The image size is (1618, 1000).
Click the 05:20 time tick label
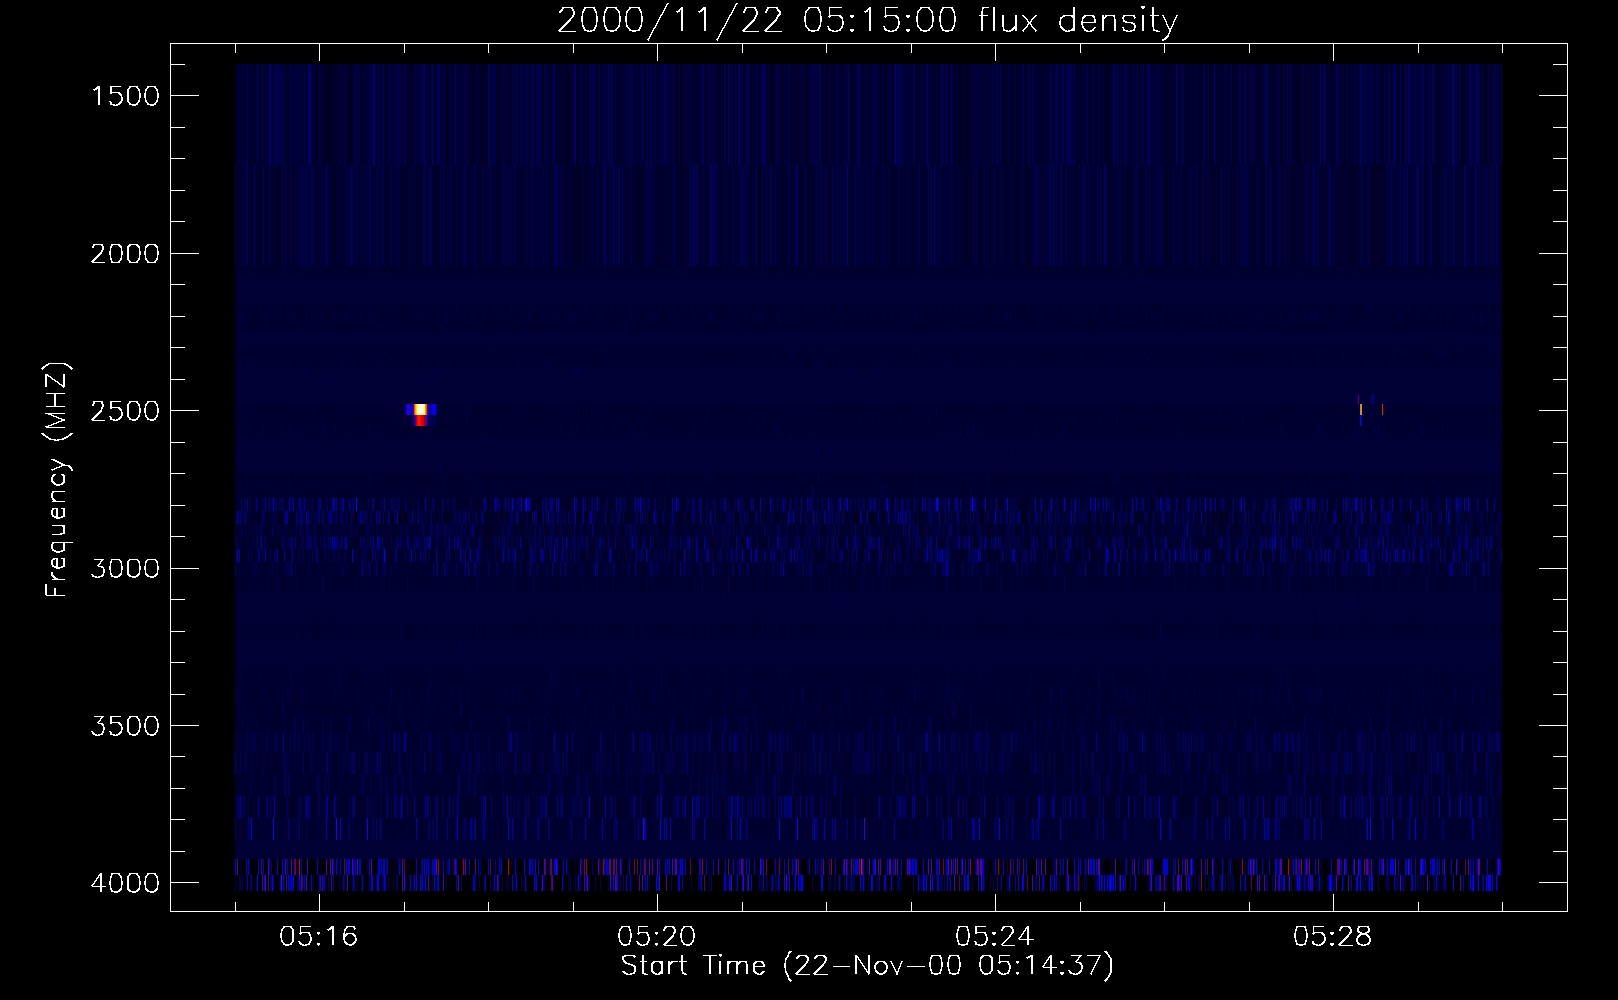tap(657, 937)
